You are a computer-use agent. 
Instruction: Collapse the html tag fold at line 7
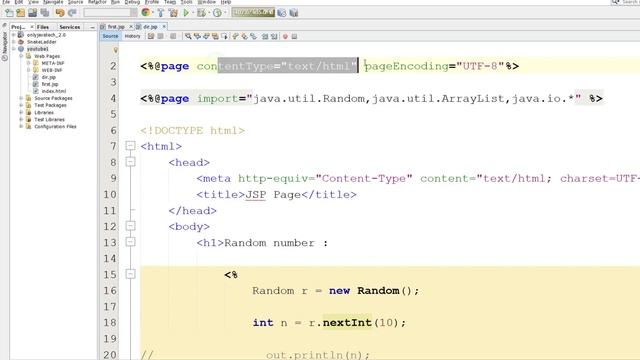[x=130, y=146]
